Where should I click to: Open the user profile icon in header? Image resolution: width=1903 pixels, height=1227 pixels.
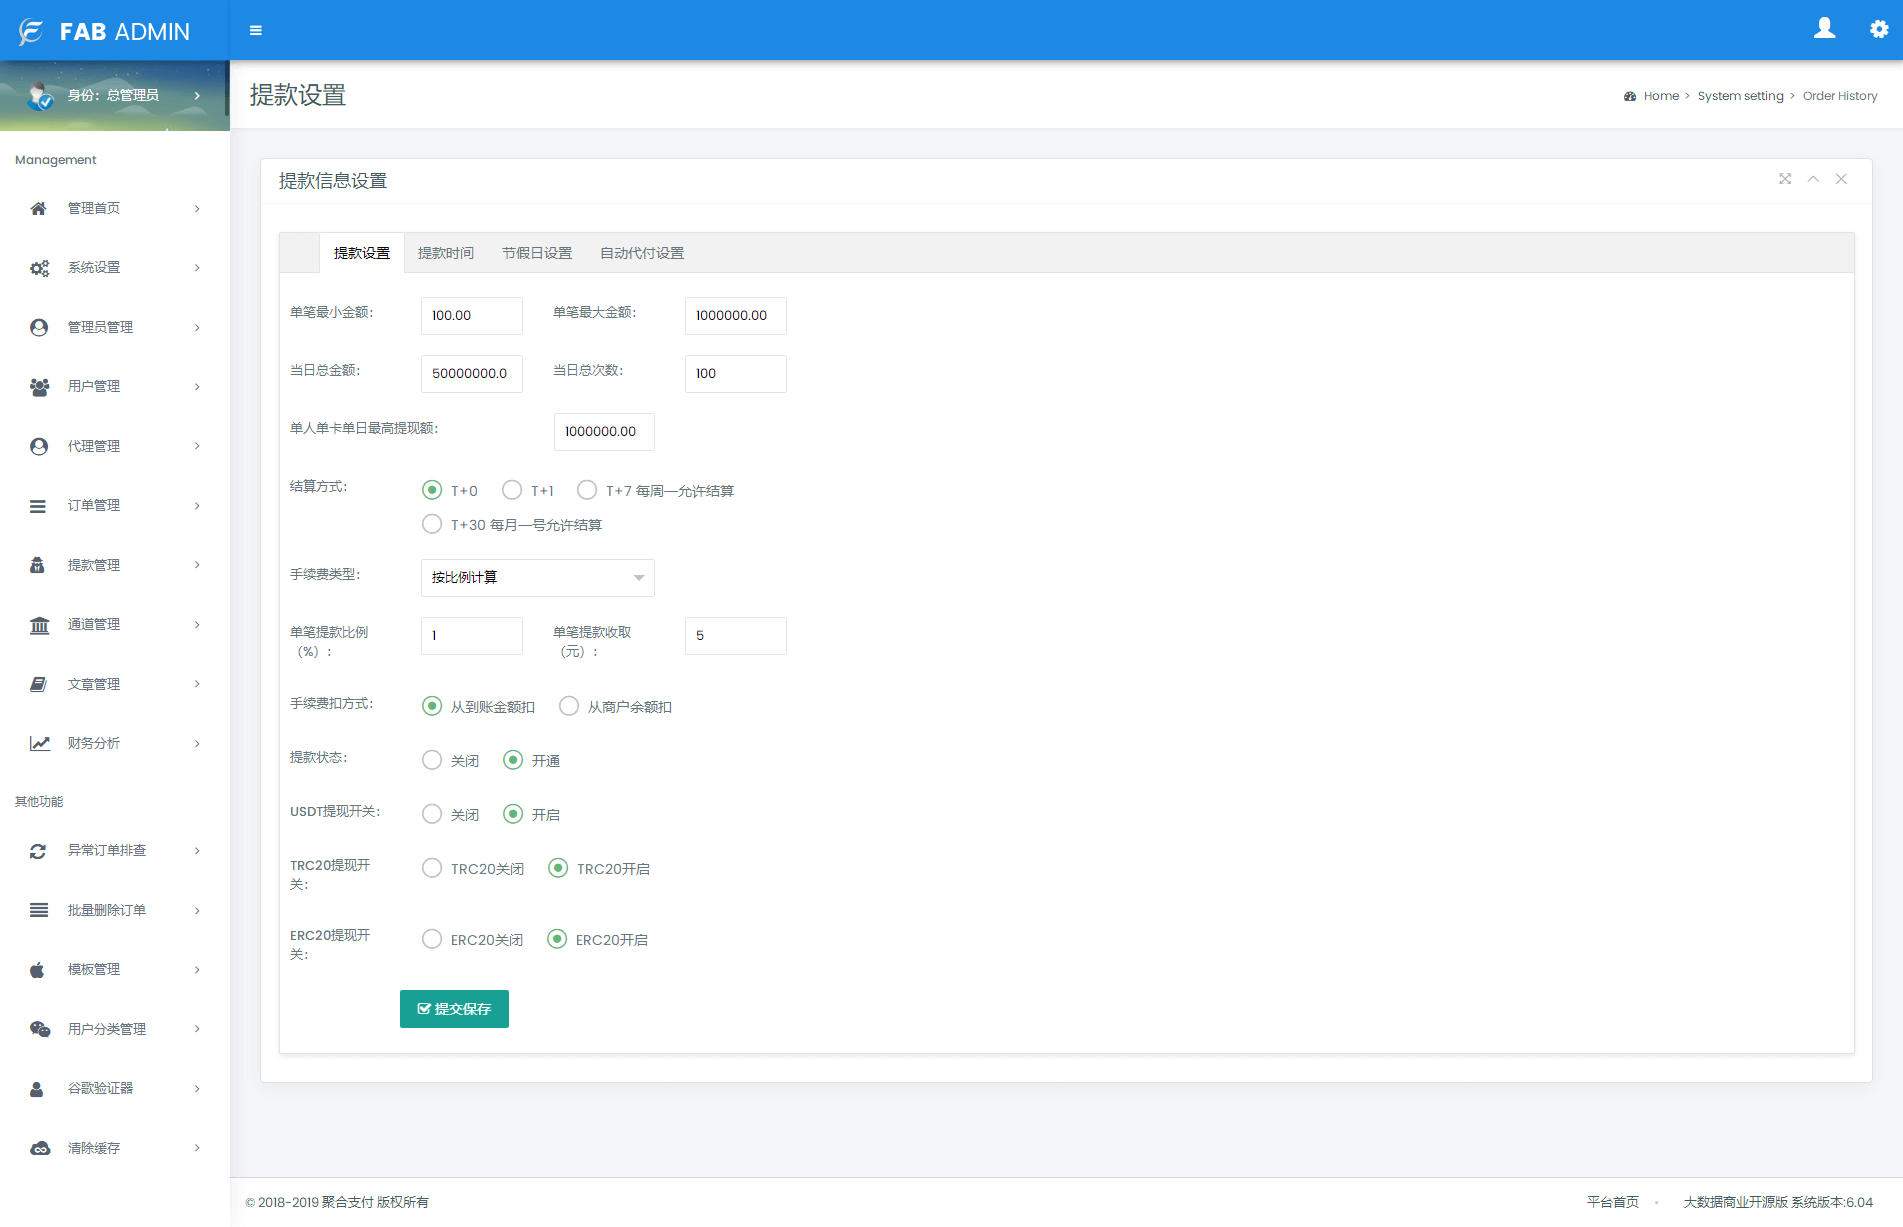tap(1824, 29)
